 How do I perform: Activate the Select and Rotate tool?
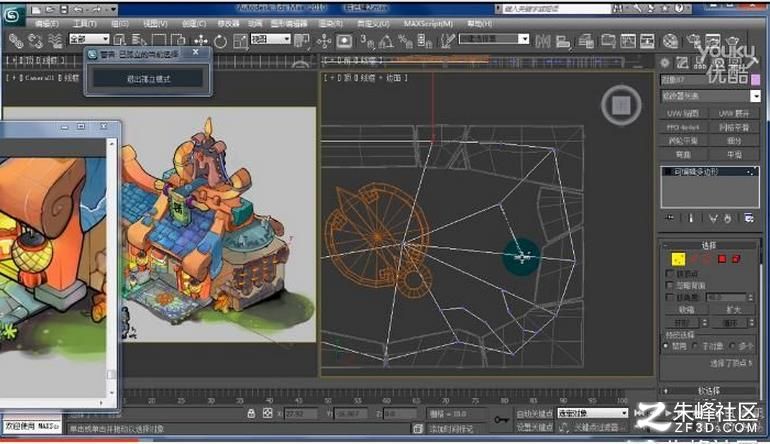(x=220, y=41)
